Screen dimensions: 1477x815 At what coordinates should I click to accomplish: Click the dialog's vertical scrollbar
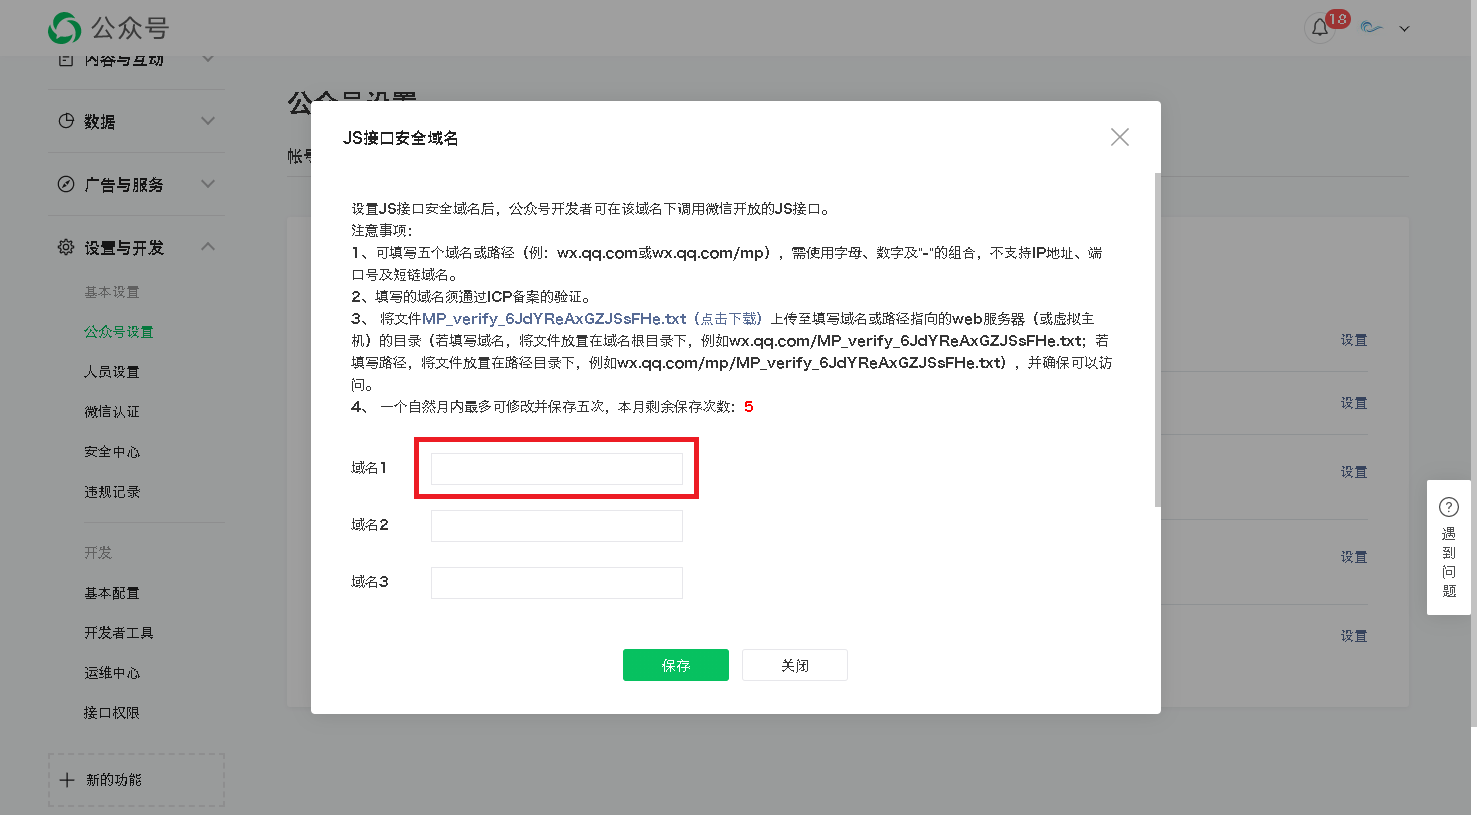(x=1157, y=340)
